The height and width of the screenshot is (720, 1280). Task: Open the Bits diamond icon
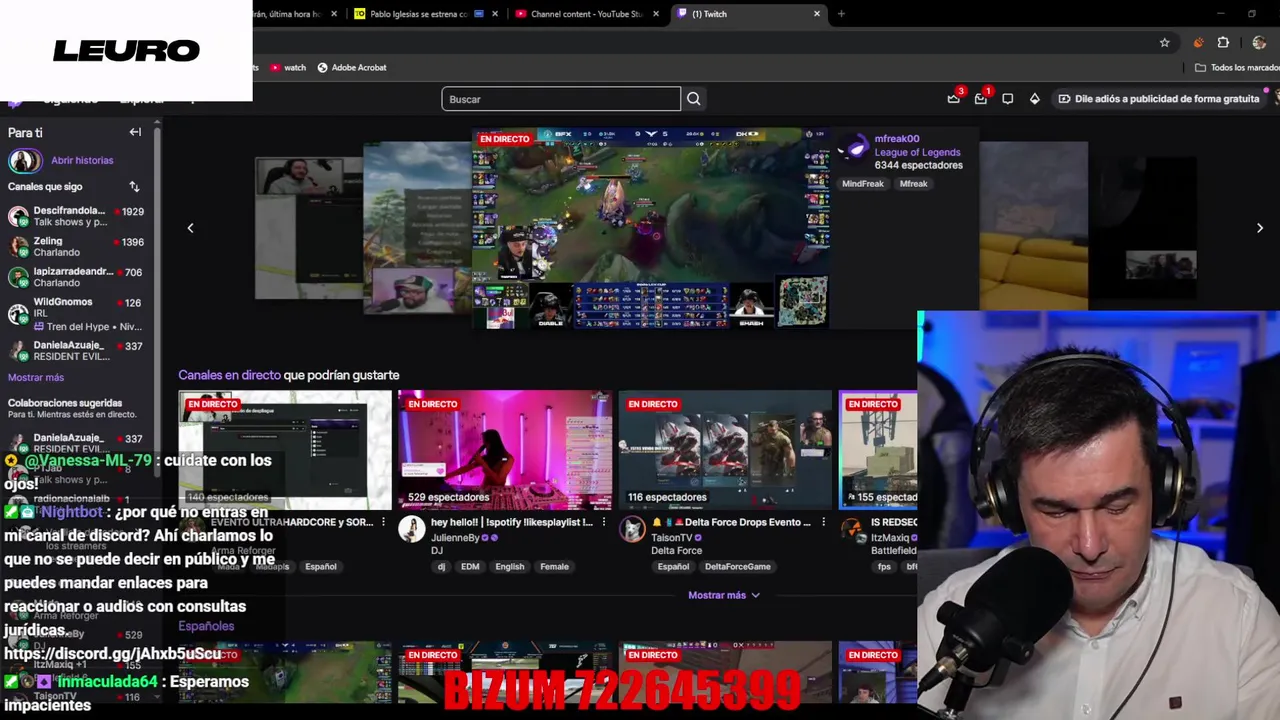tap(1035, 99)
